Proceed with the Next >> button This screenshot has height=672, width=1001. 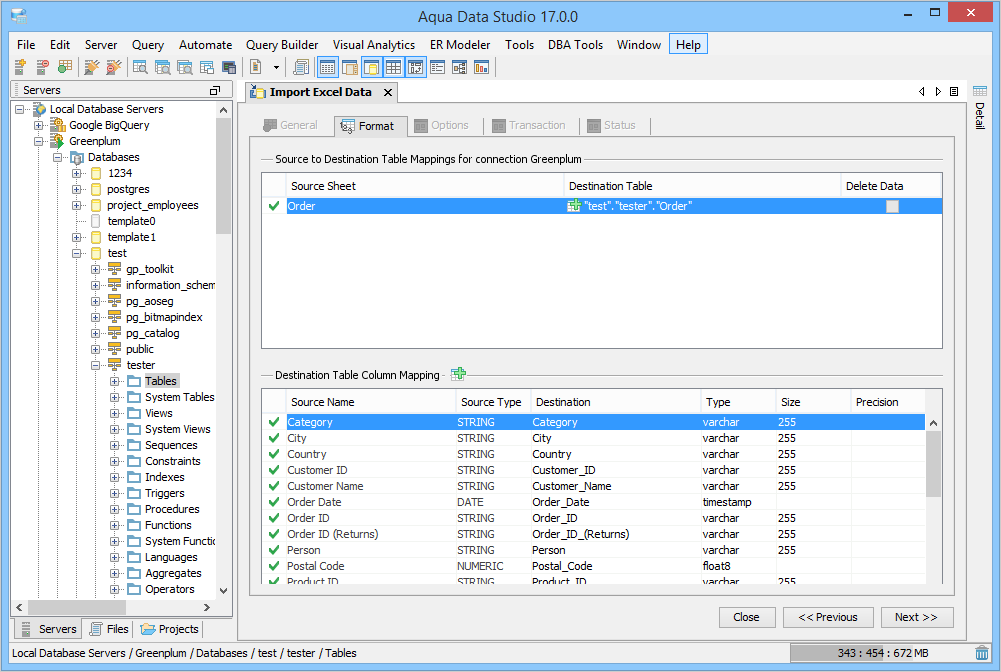click(917, 617)
